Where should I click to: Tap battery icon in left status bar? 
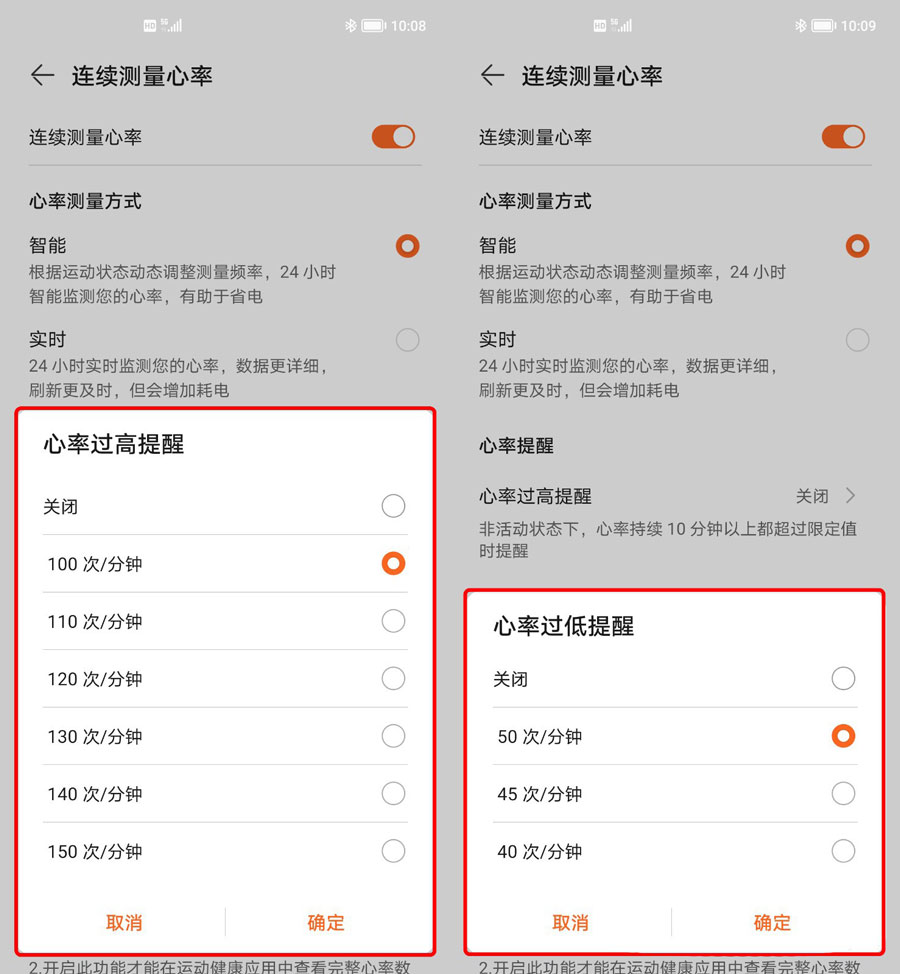pos(374,25)
